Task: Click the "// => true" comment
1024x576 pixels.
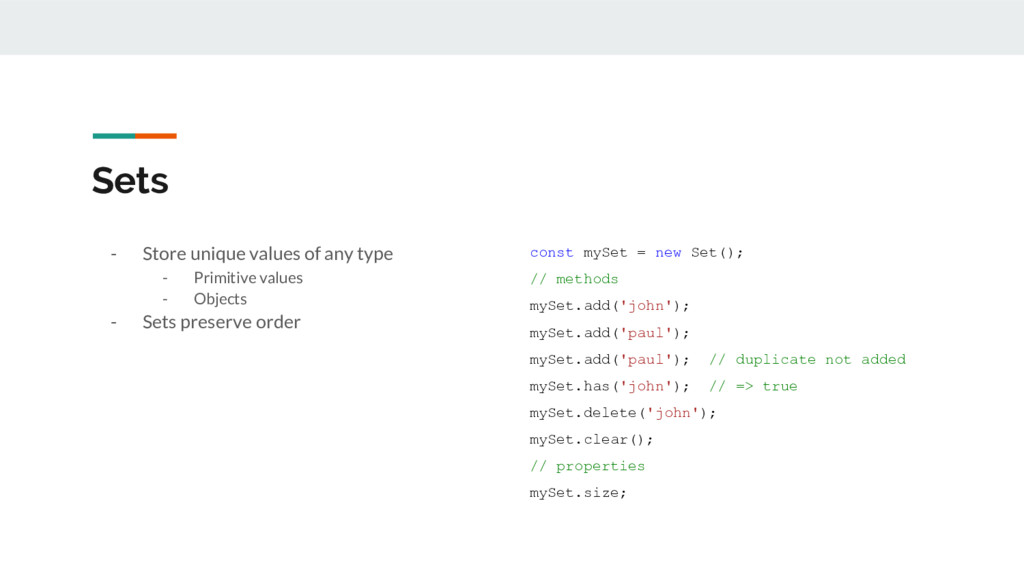Action: click(x=753, y=386)
